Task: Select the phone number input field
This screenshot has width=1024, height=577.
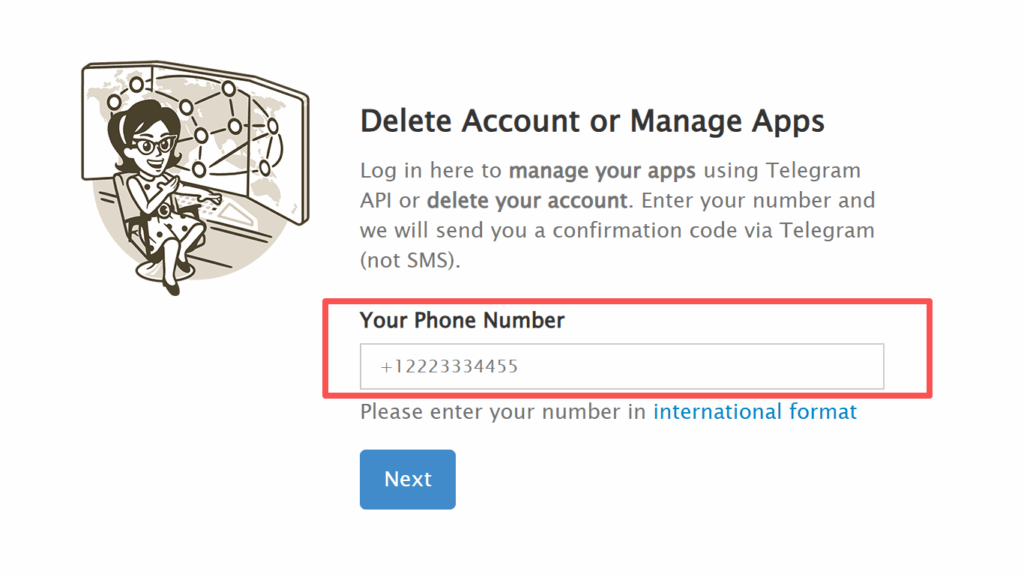Action: pyautogui.click(x=620, y=366)
